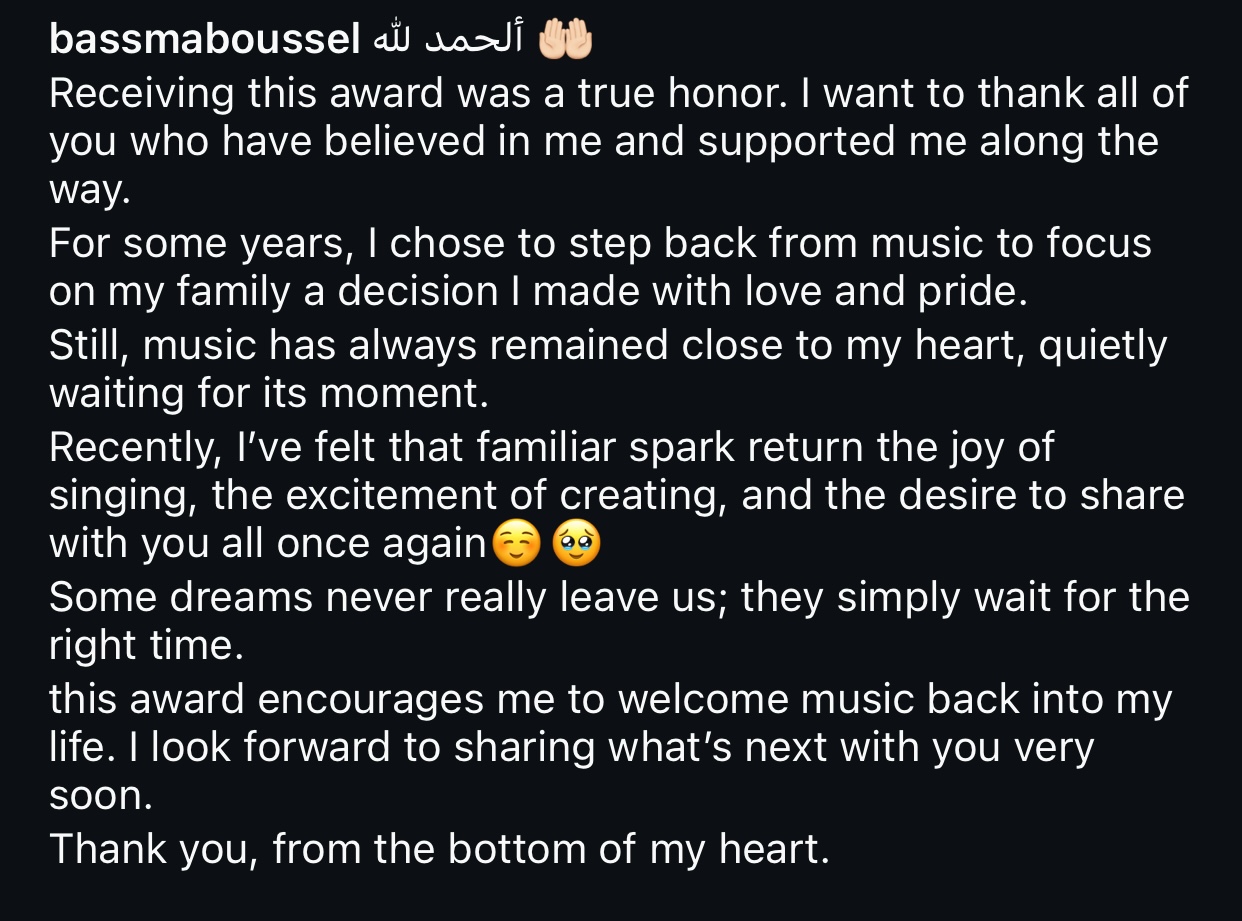The image size is (1242, 921).
Task: Click the line 'Some dreams never really leave us'
Action: tap(619, 597)
